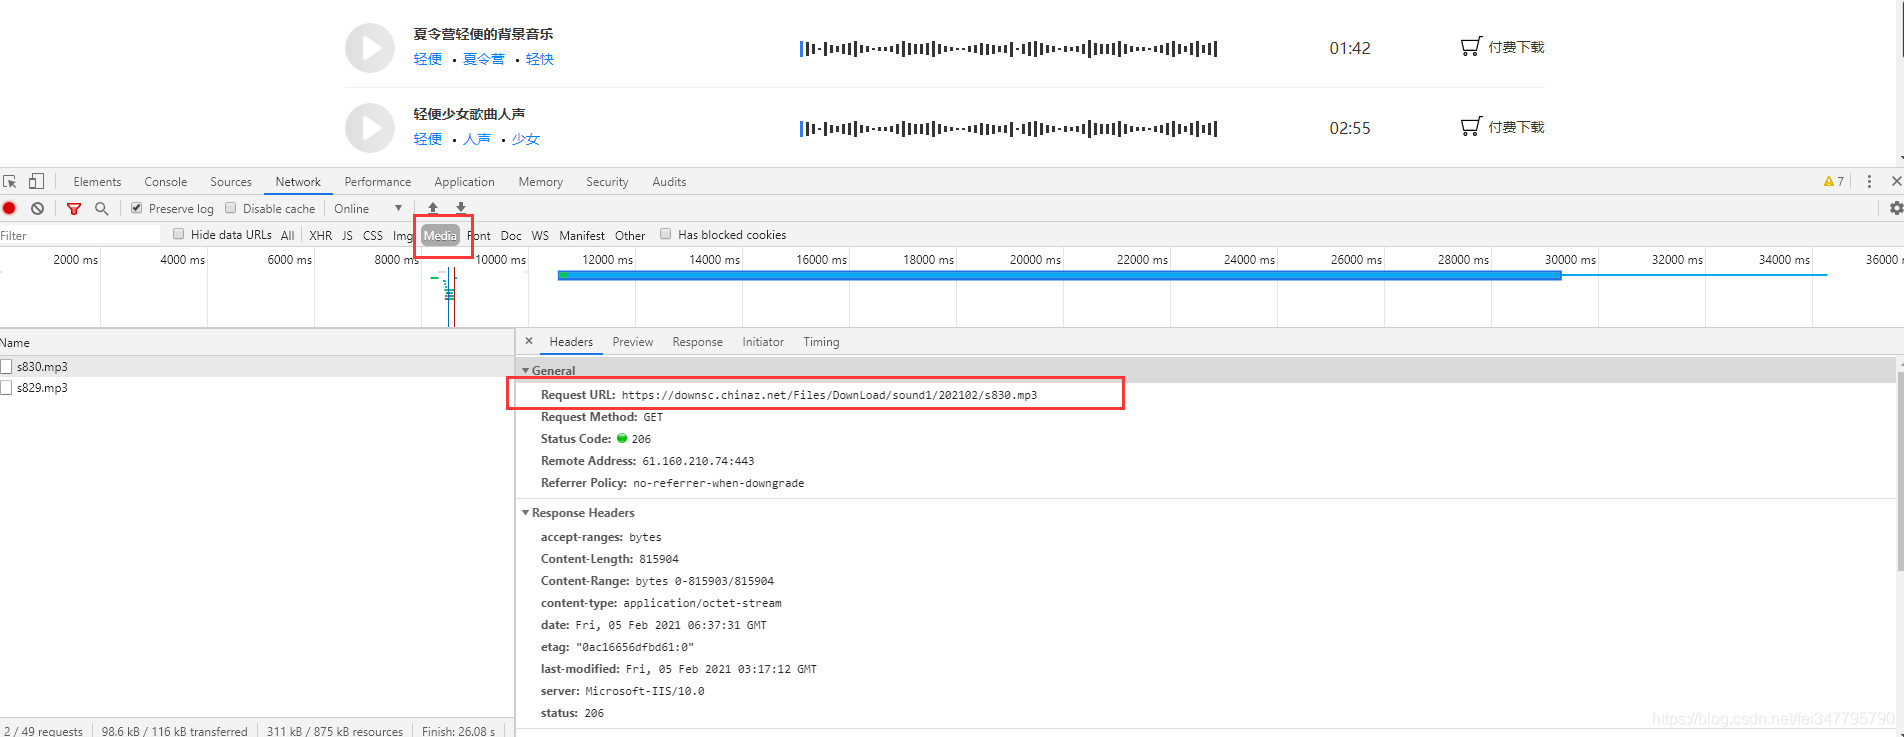Uncheck the Preserve log checkbox

[137, 208]
